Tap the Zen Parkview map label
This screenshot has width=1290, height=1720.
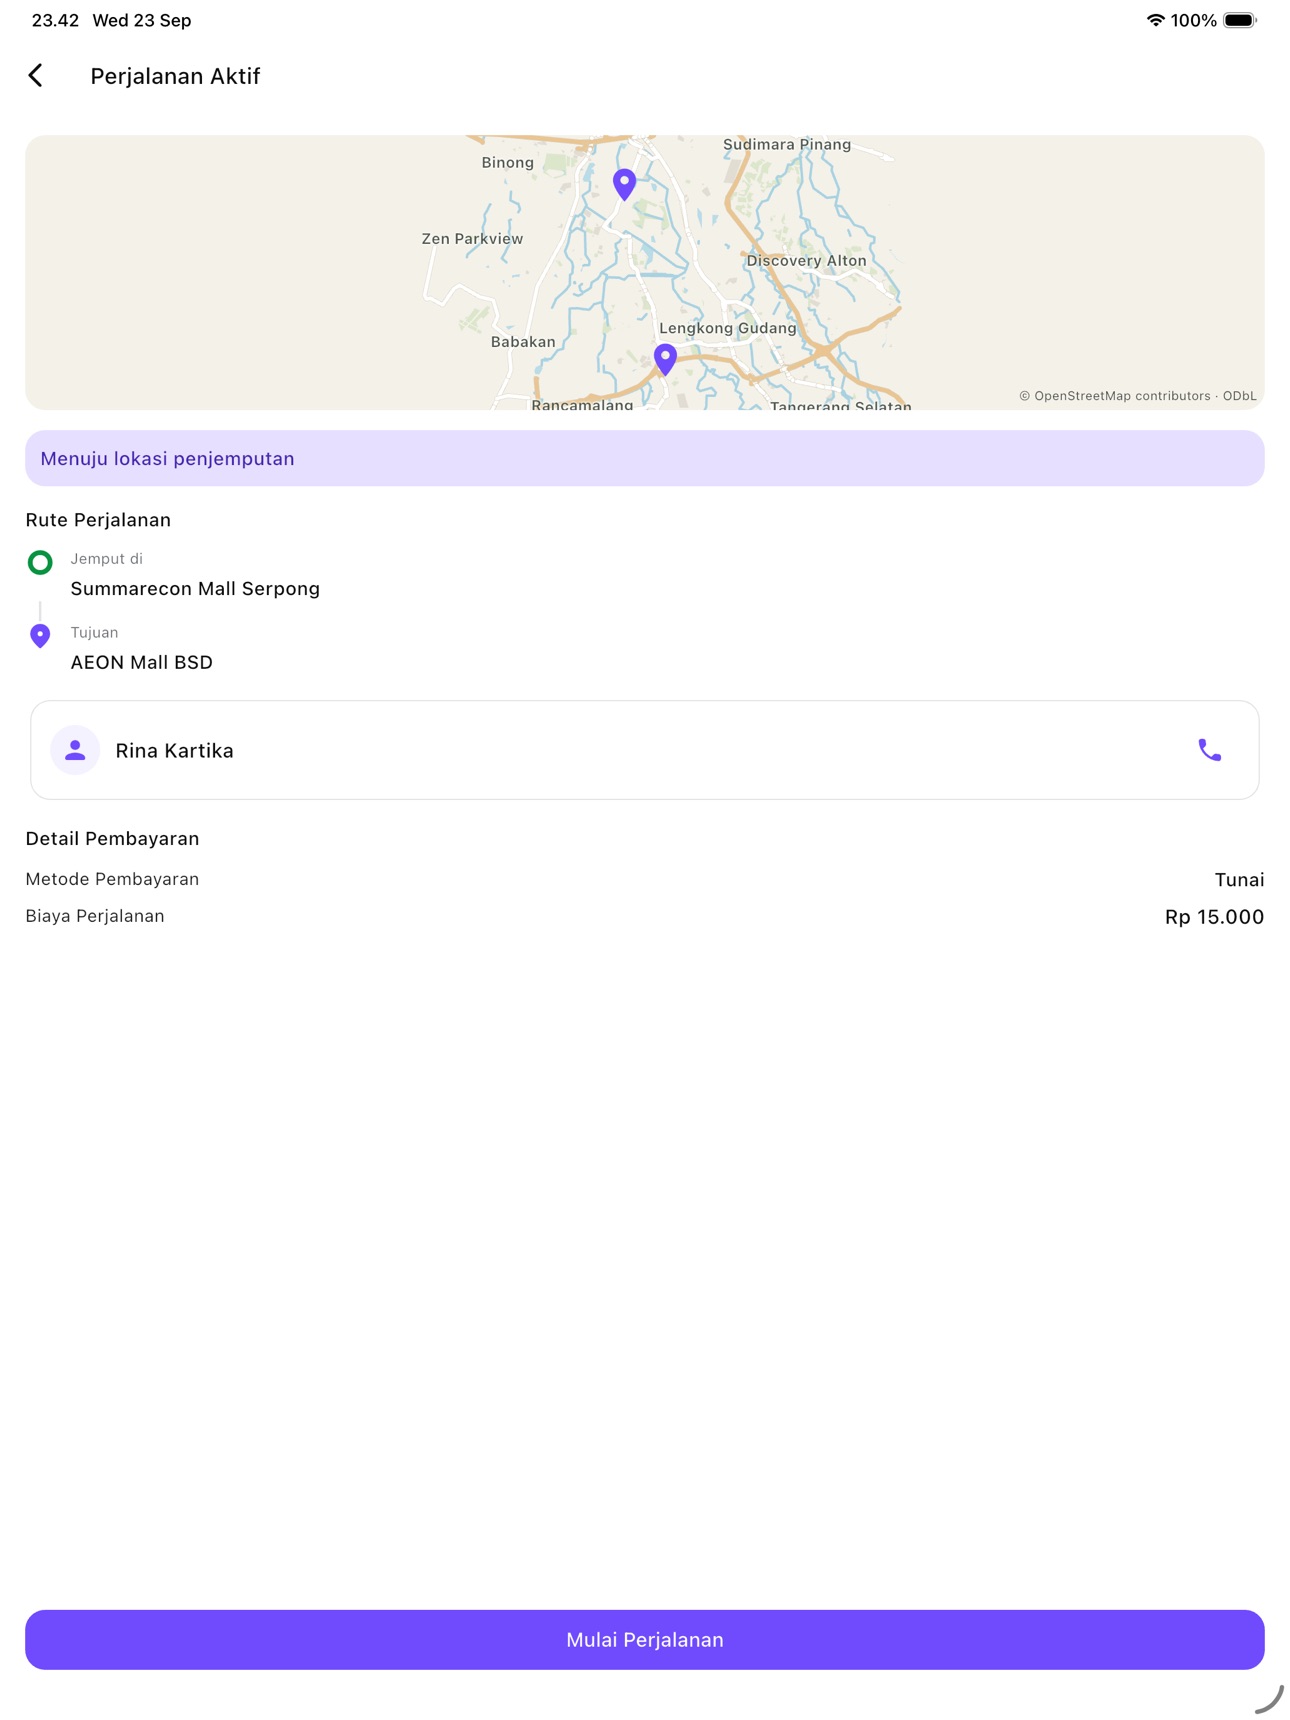click(x=472, y=239)
